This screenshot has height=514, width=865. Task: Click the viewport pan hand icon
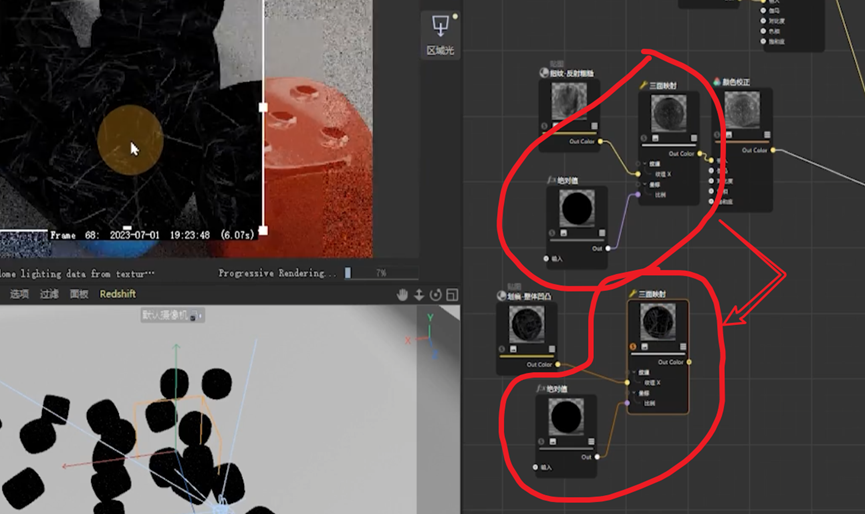point(403,295)
